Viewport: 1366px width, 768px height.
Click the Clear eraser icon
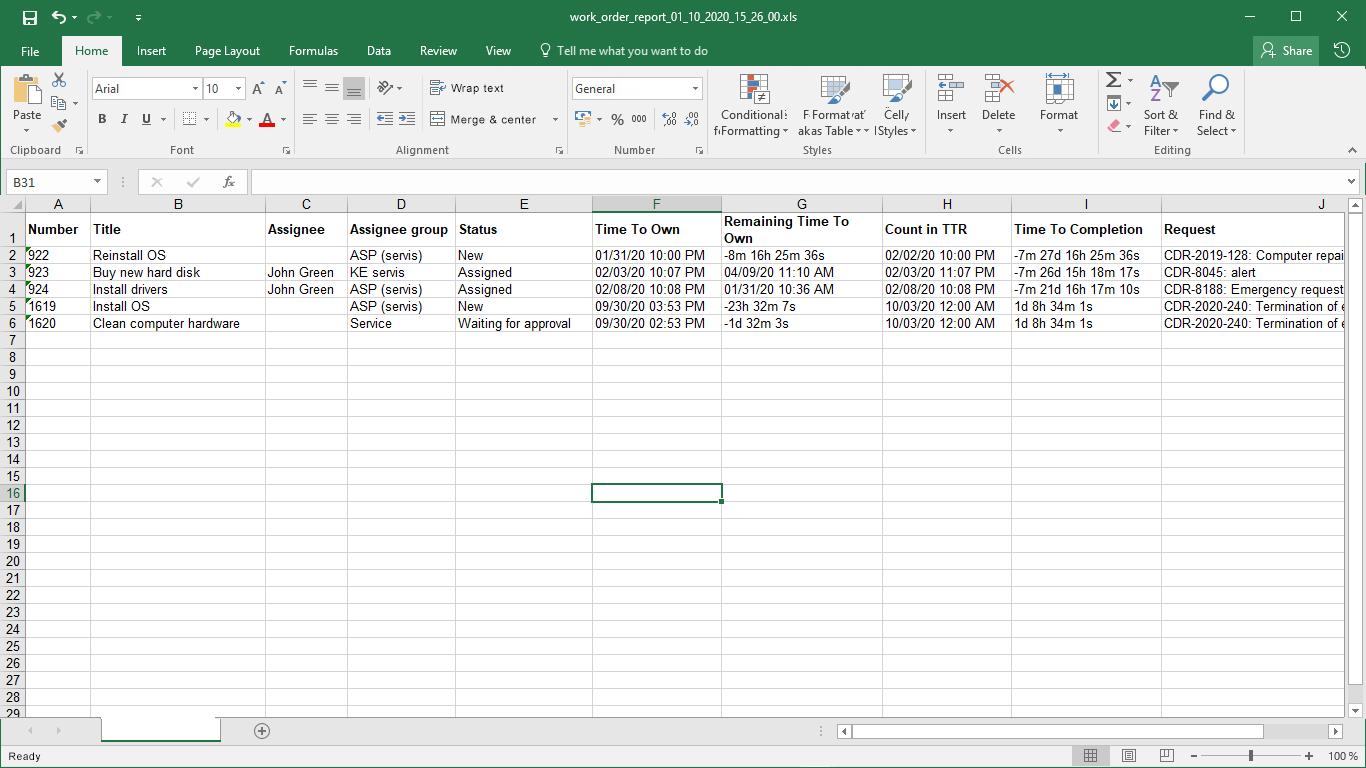tap(1113, 126)
